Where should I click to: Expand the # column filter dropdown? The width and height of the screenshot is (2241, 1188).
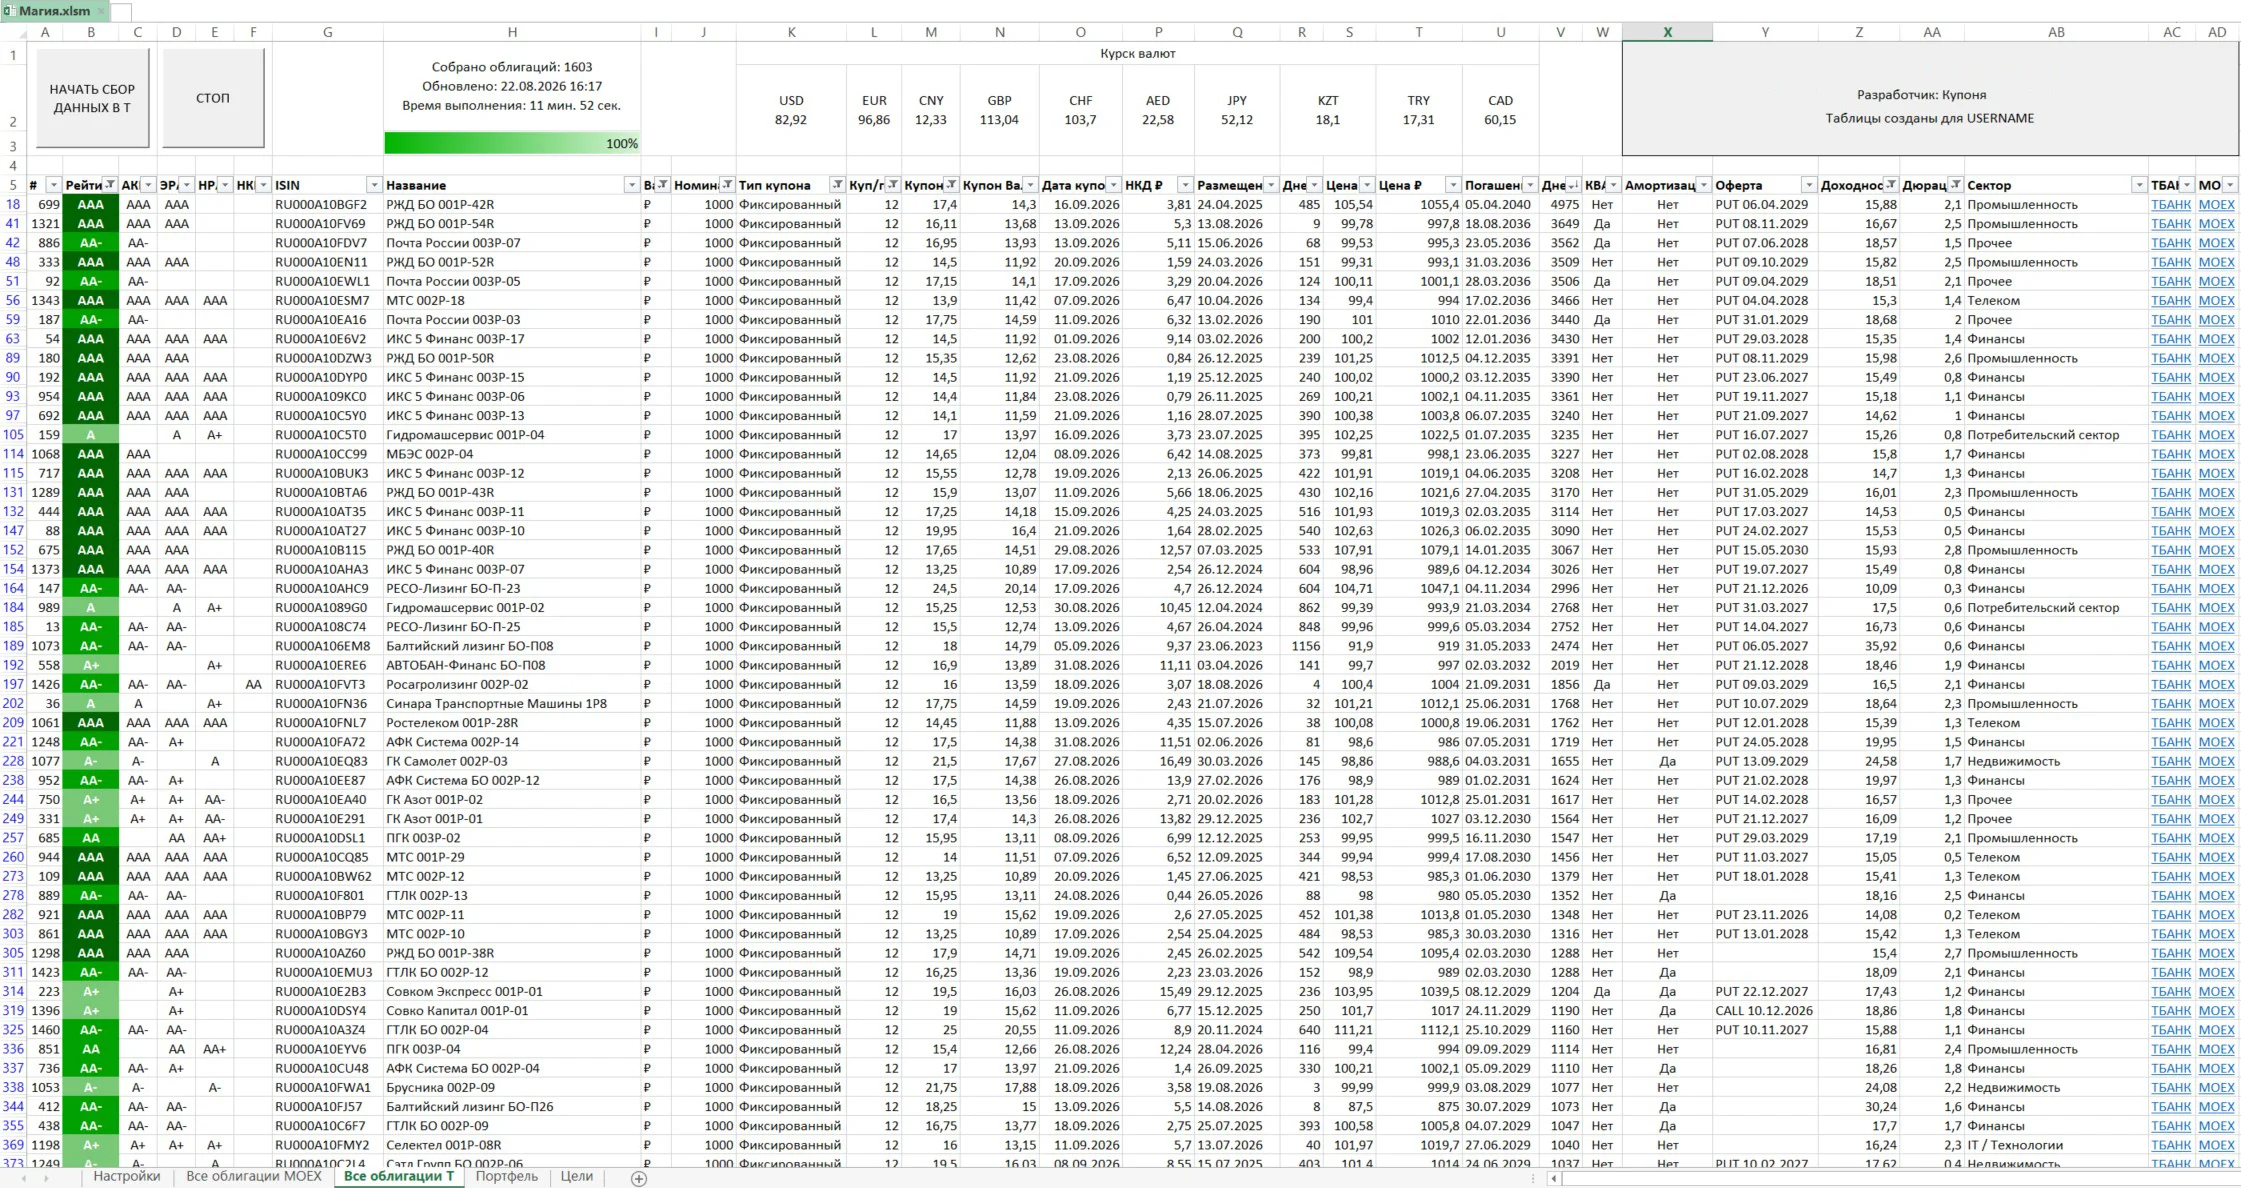[53, 185]
